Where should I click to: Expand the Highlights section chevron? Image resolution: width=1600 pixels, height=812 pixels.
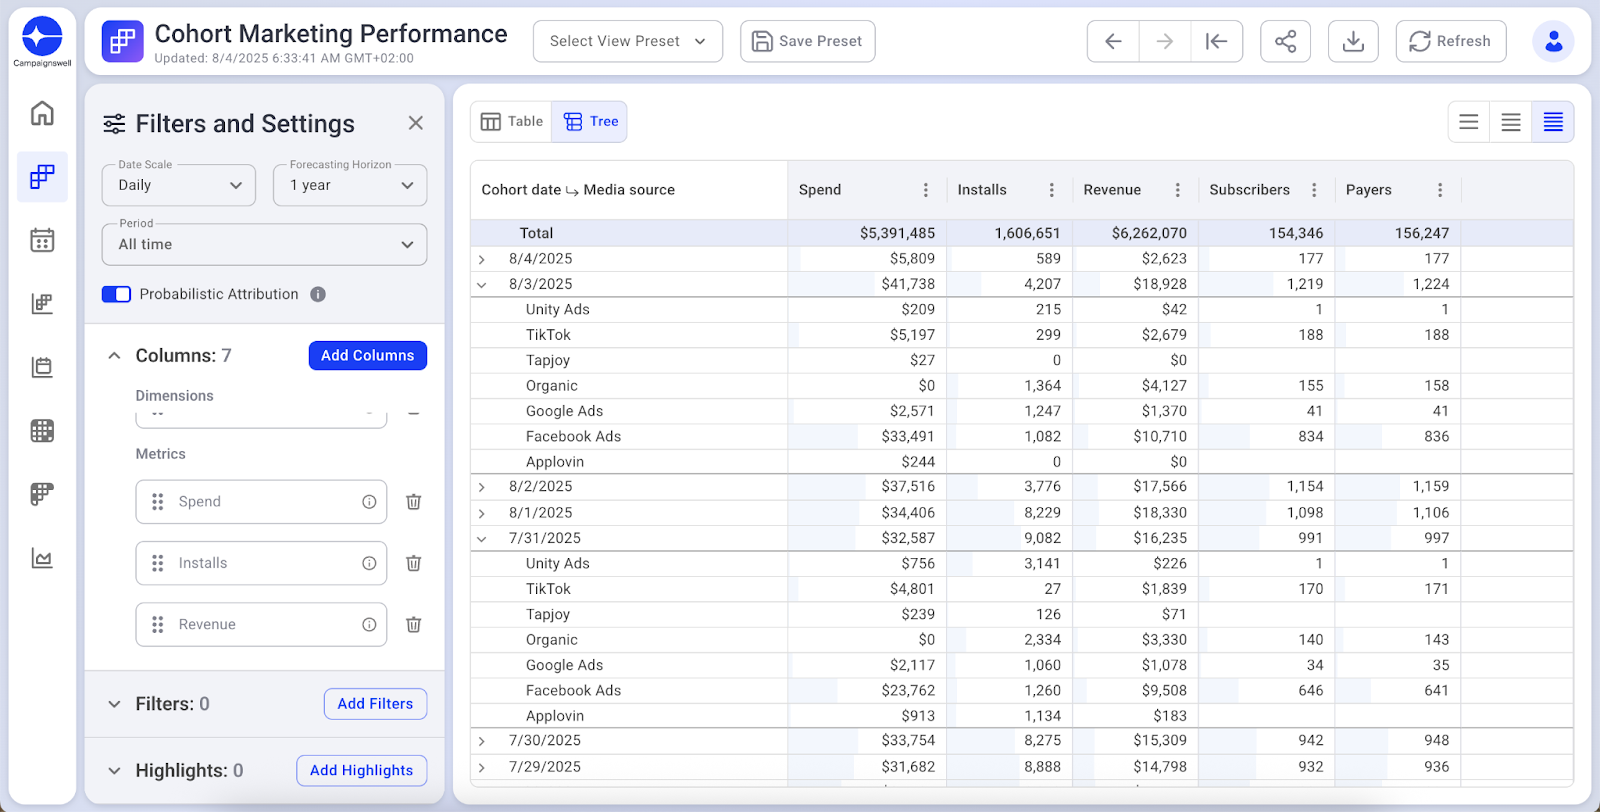click(x=114, y=771)
